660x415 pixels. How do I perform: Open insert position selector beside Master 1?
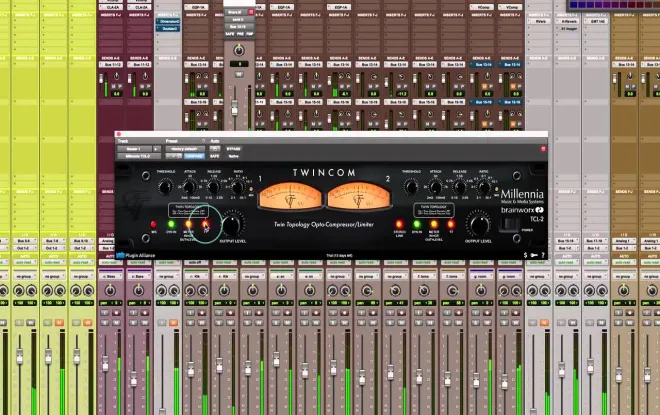[157, 149]
